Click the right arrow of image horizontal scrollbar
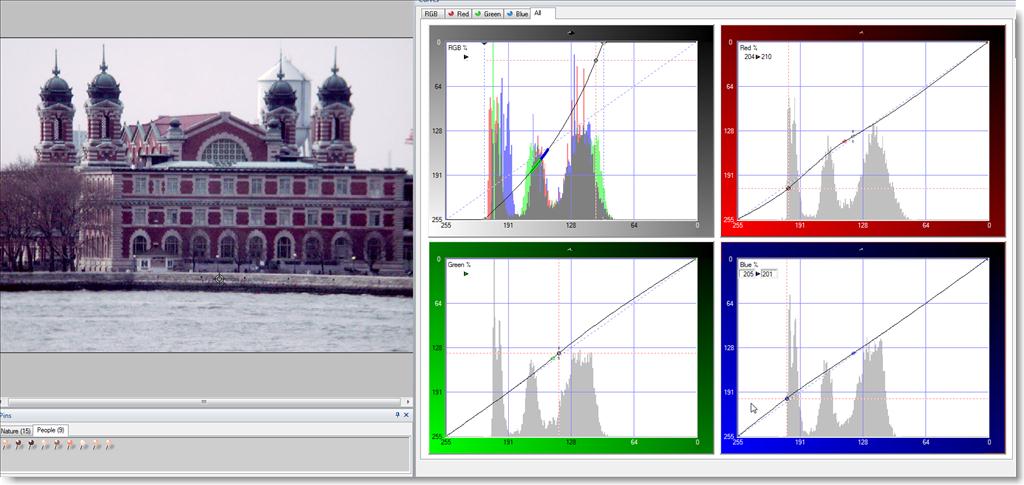 (x=408, y=402)
